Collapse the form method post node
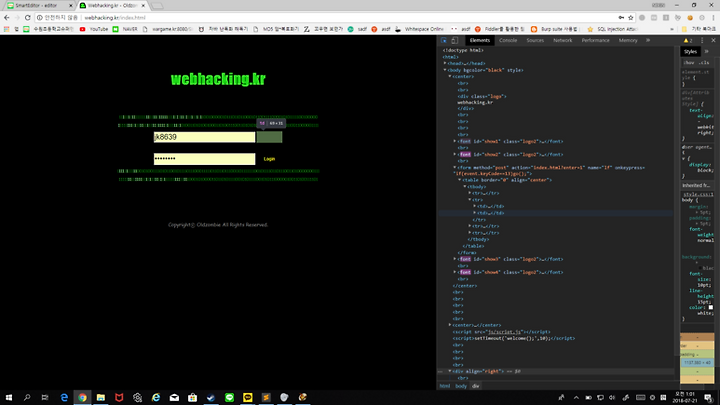 pyautogui.click(x=455, y=168)
